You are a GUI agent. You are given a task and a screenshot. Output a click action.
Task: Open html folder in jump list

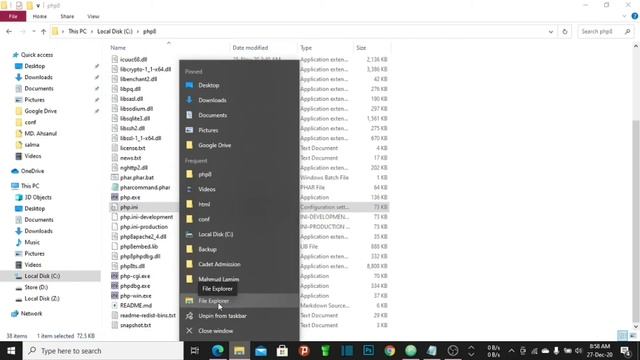pos(239,204)
